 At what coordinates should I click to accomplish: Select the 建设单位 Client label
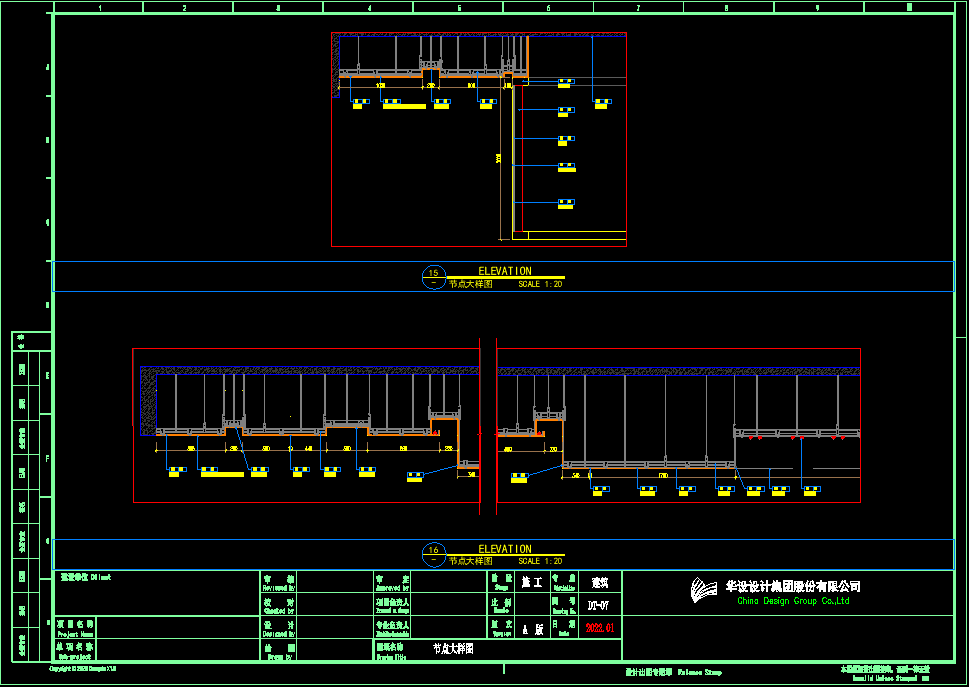85,577
